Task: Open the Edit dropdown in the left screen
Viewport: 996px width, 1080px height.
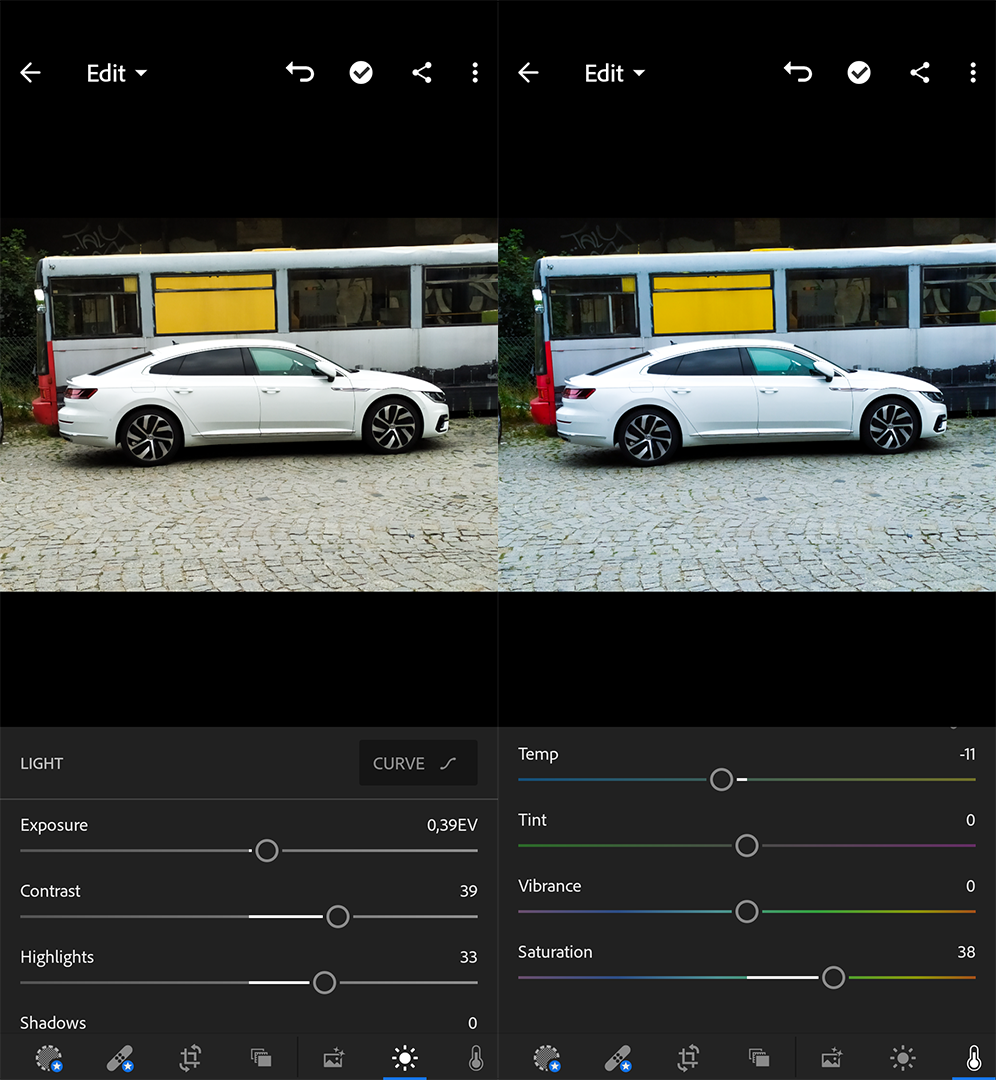Action: coord(116,73)
